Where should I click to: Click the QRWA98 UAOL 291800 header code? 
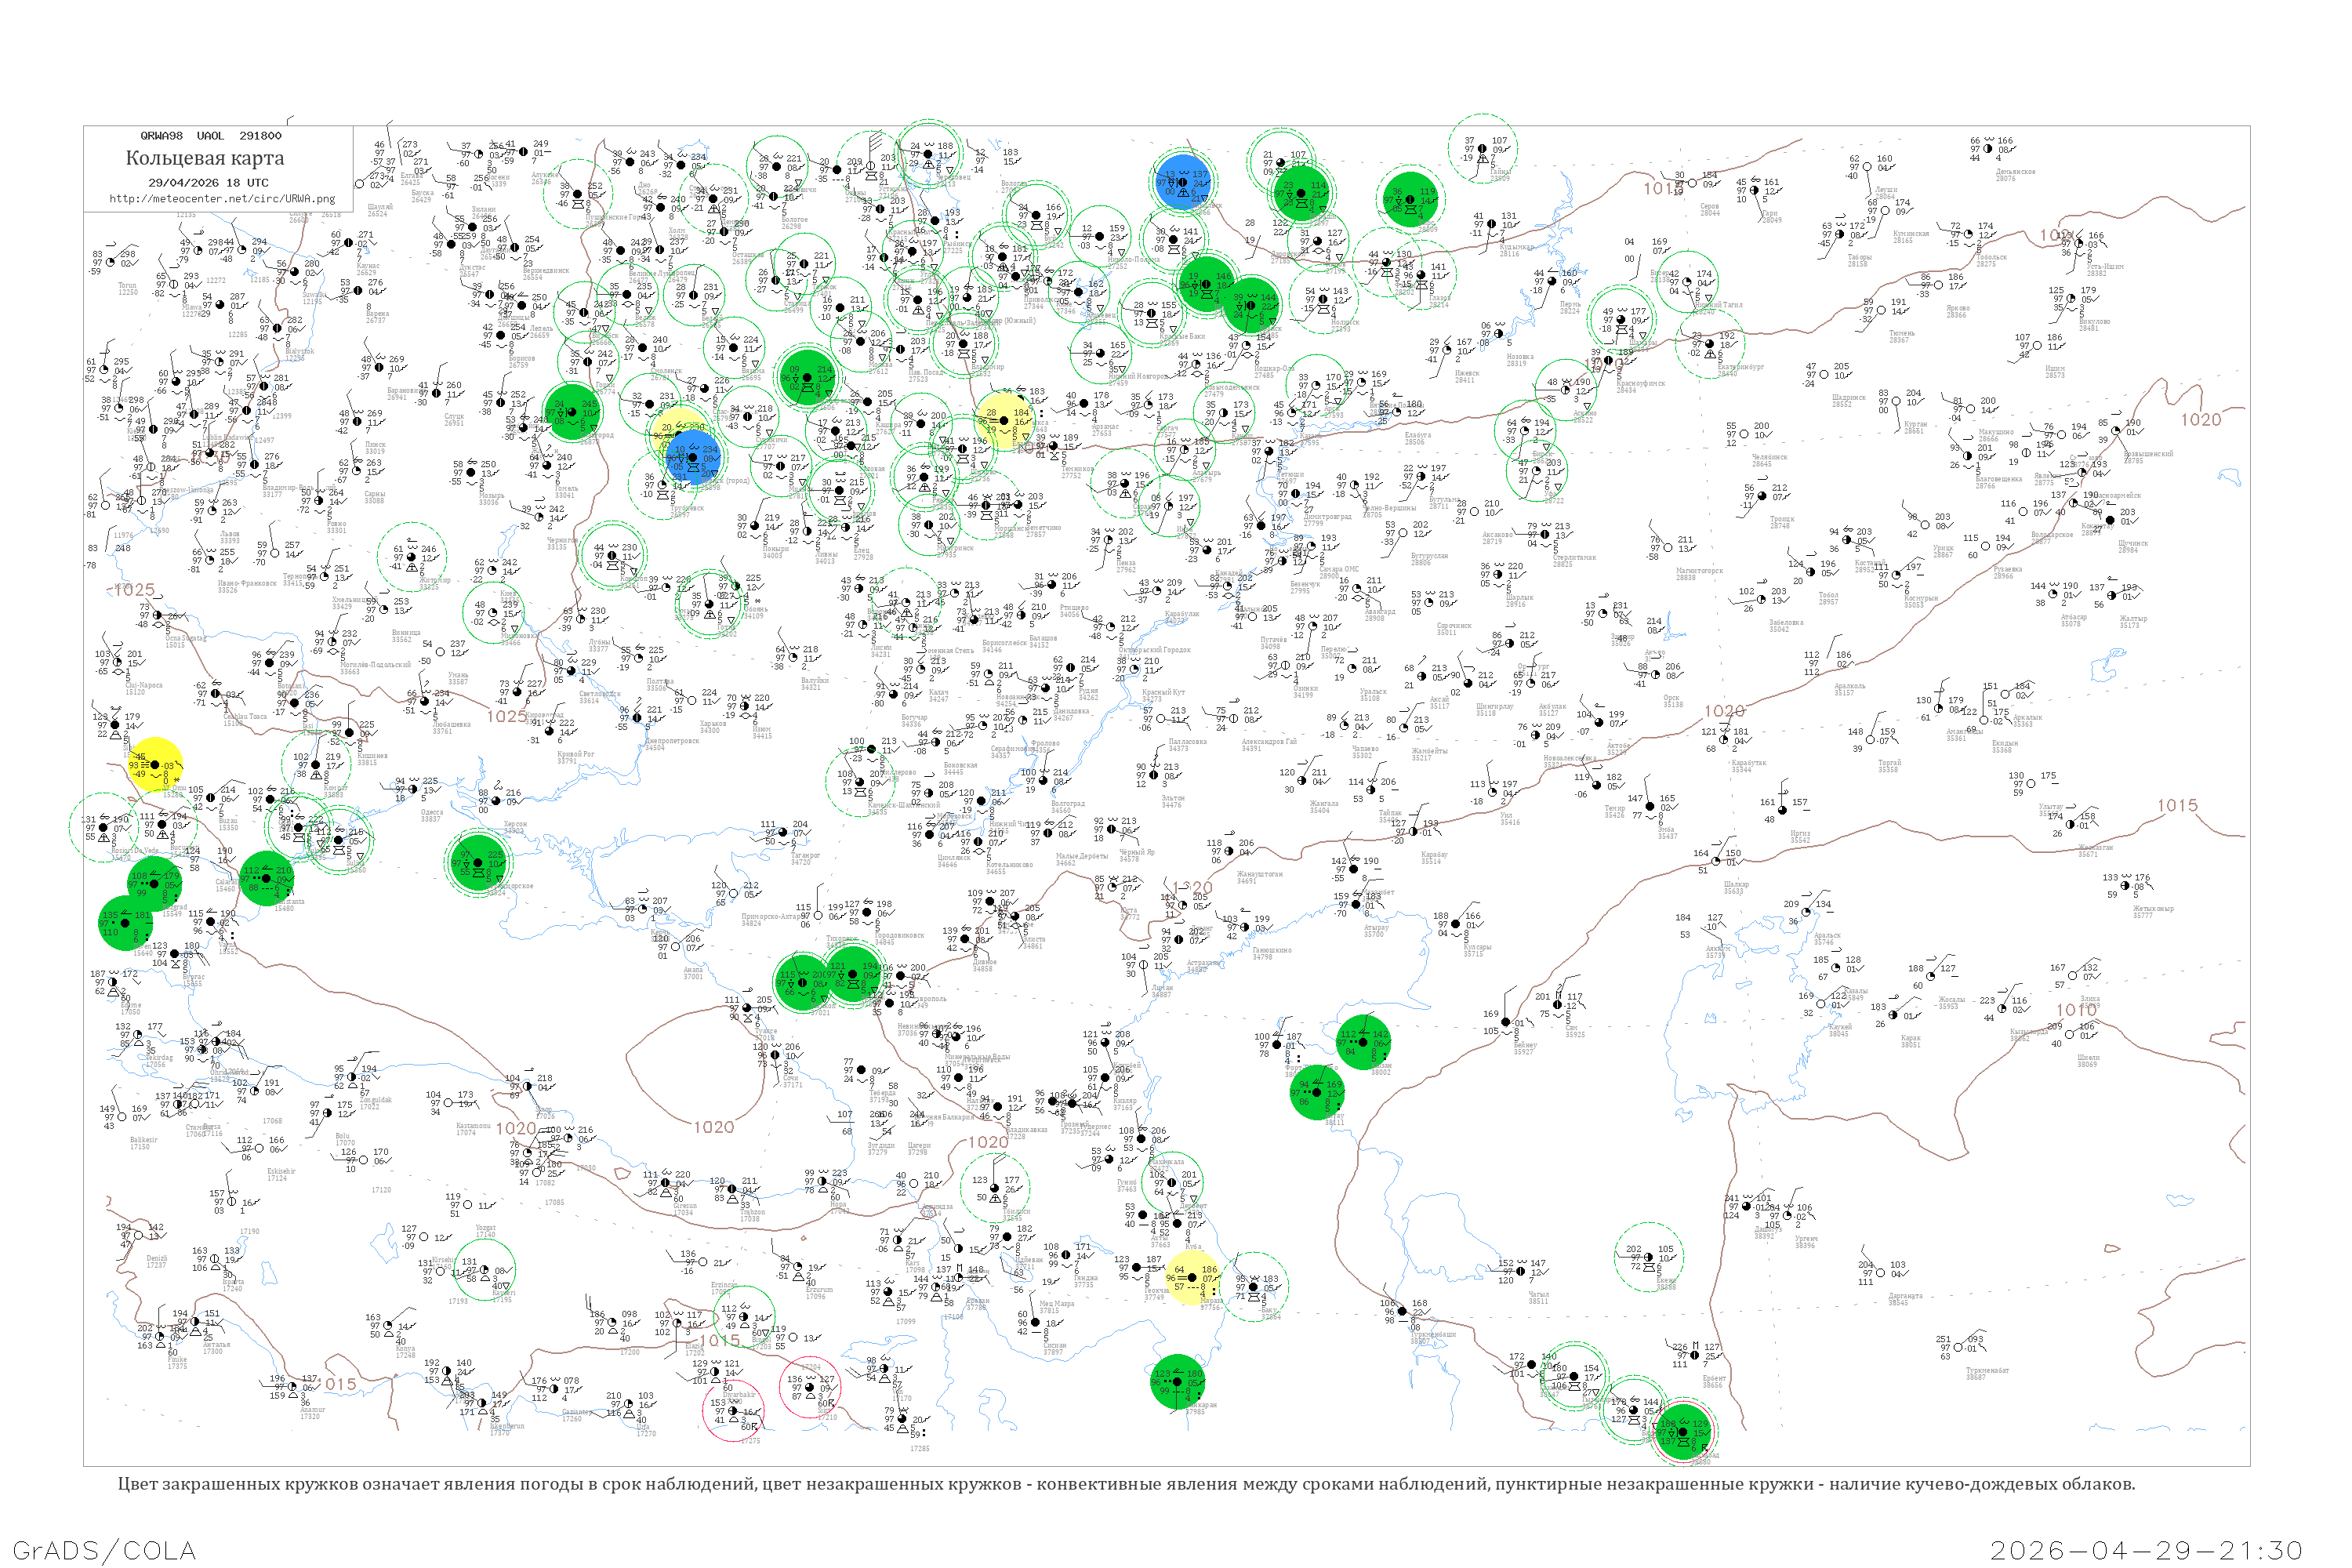[x=211, y=136]
